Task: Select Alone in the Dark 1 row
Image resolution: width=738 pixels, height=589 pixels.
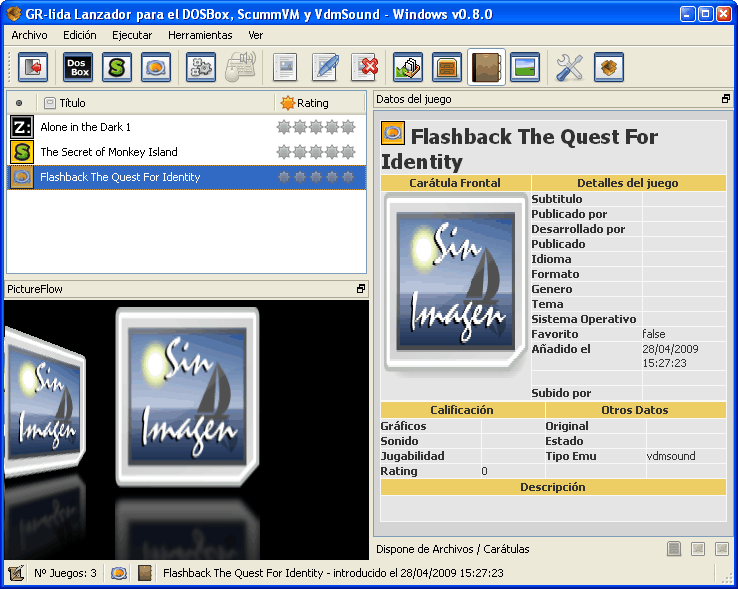Action: (187, 127)
